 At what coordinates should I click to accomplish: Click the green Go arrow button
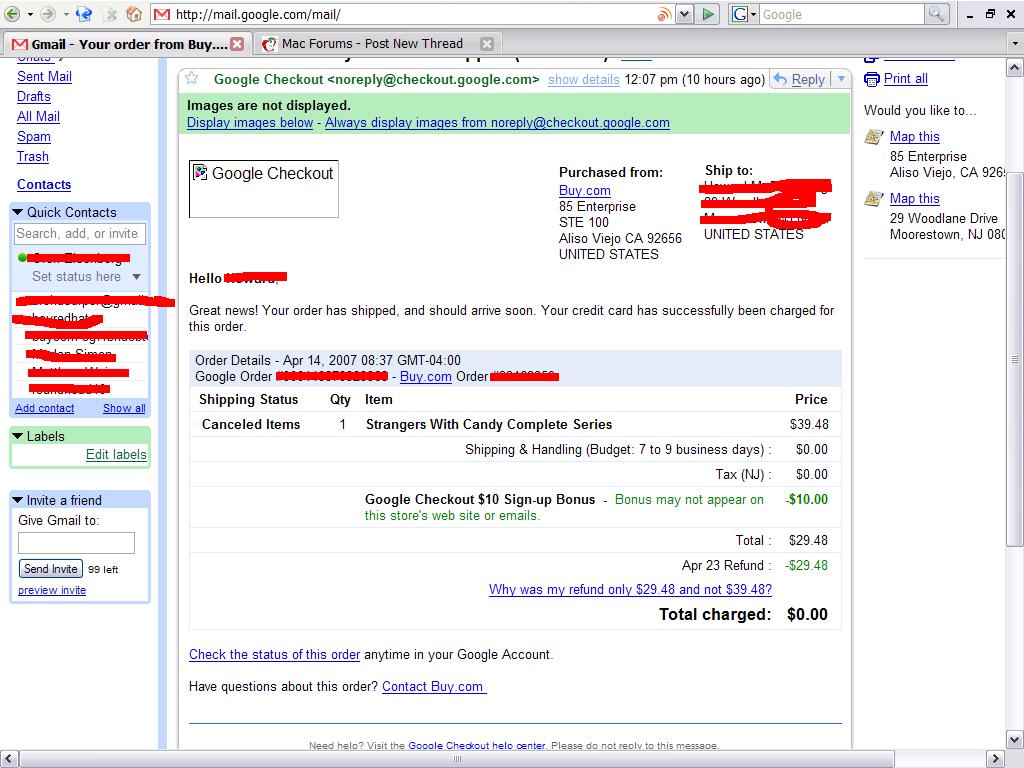[708, 14]
